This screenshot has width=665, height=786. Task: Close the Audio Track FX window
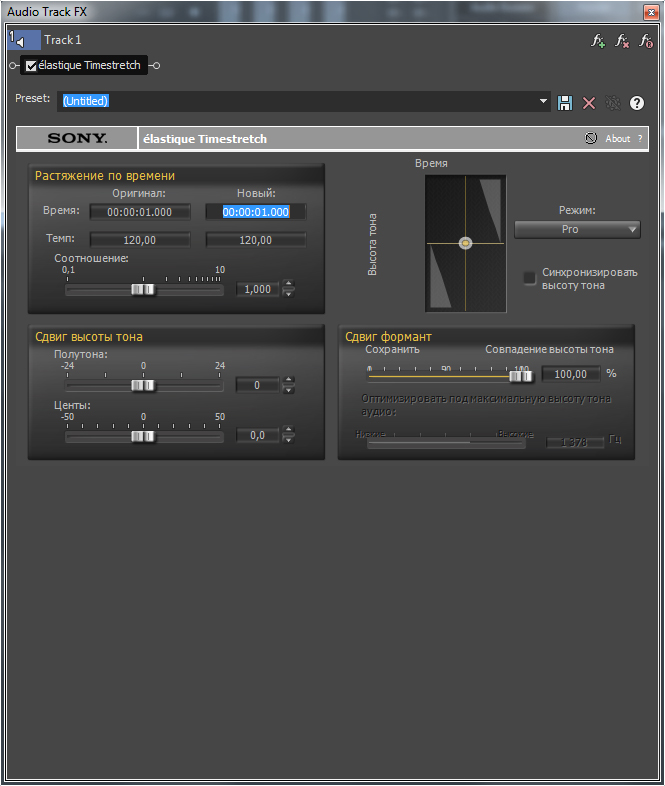tap(651, 12)
